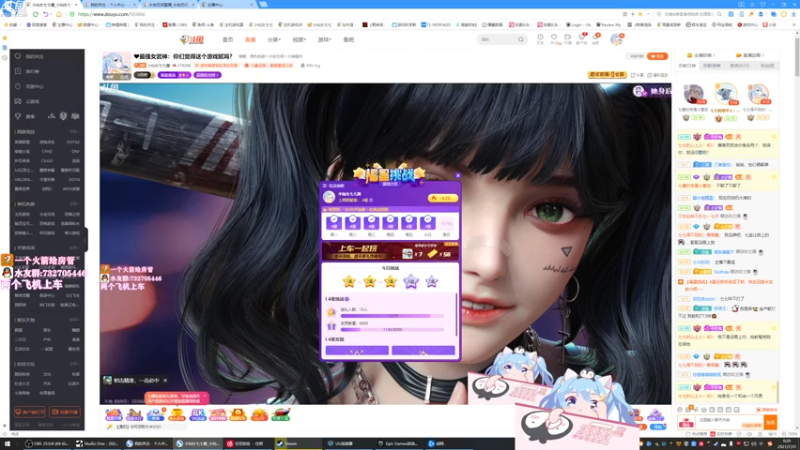The image size is (800, 450).
Task: Click the orange 关注 follow button
Action: click(x=657, y=56)
